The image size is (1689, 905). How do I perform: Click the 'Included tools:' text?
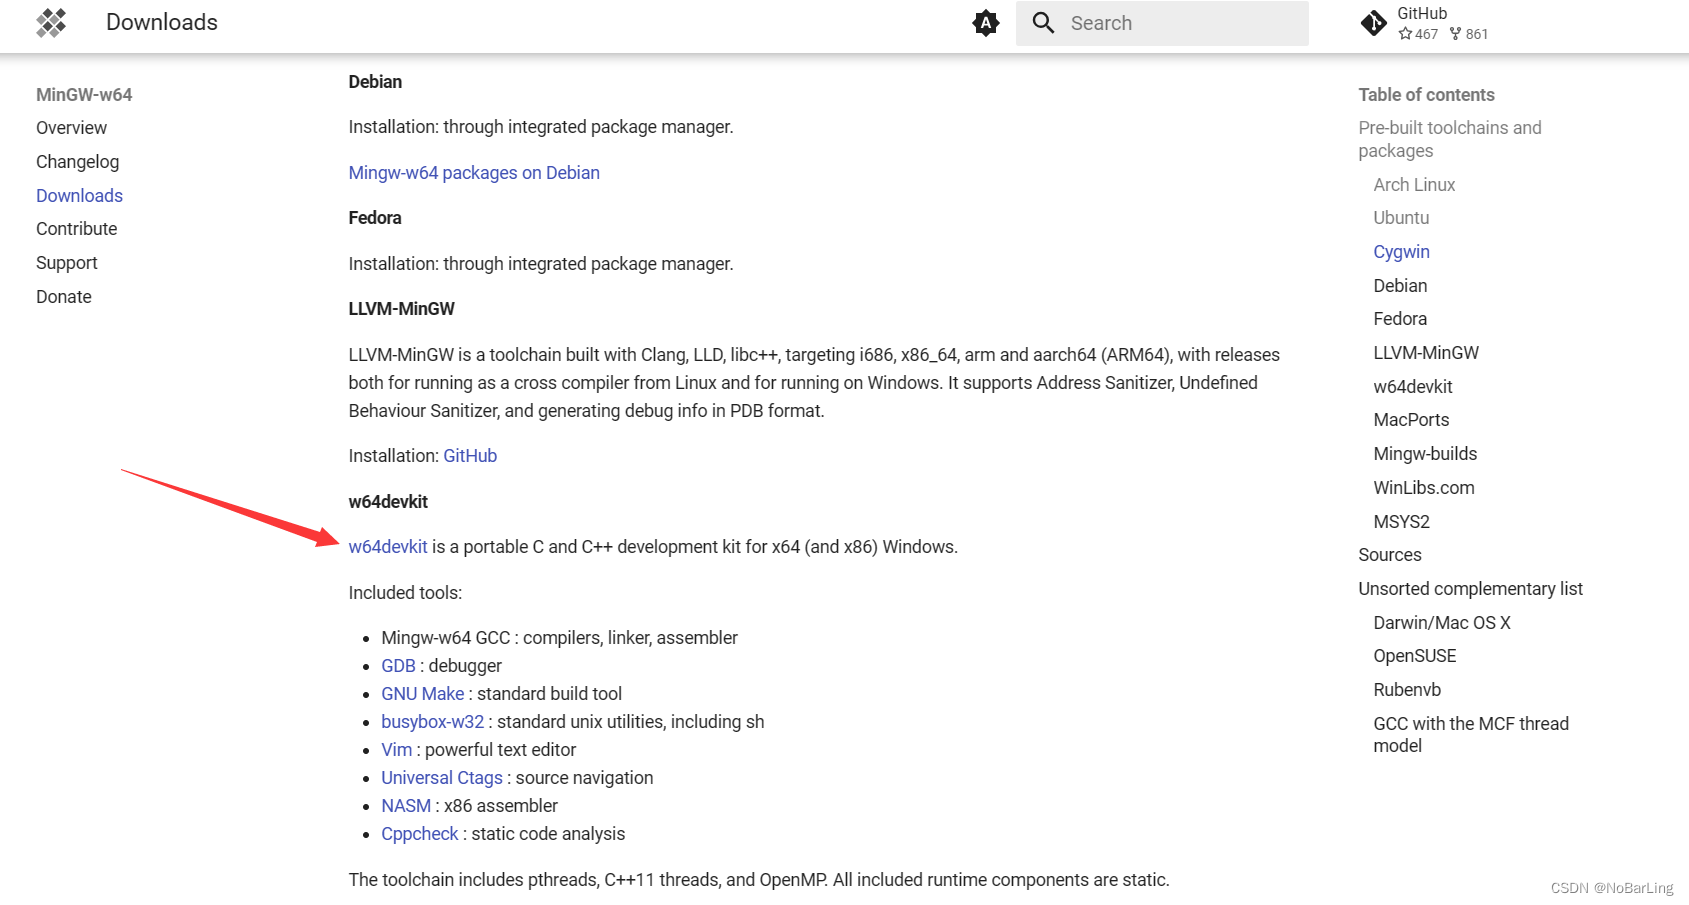point(405,593)
